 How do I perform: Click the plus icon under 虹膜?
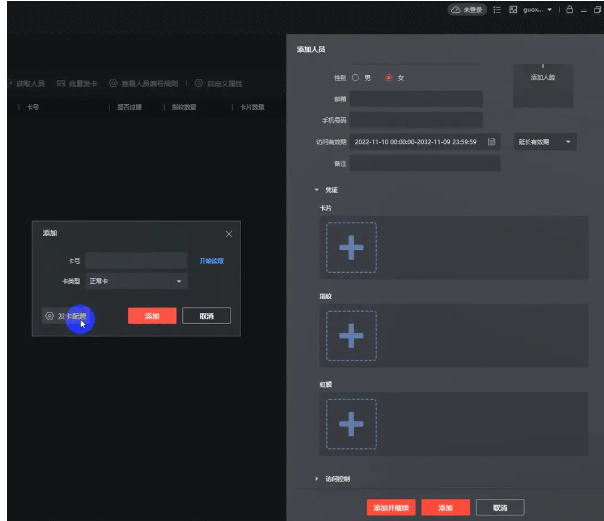coord(351,424)
